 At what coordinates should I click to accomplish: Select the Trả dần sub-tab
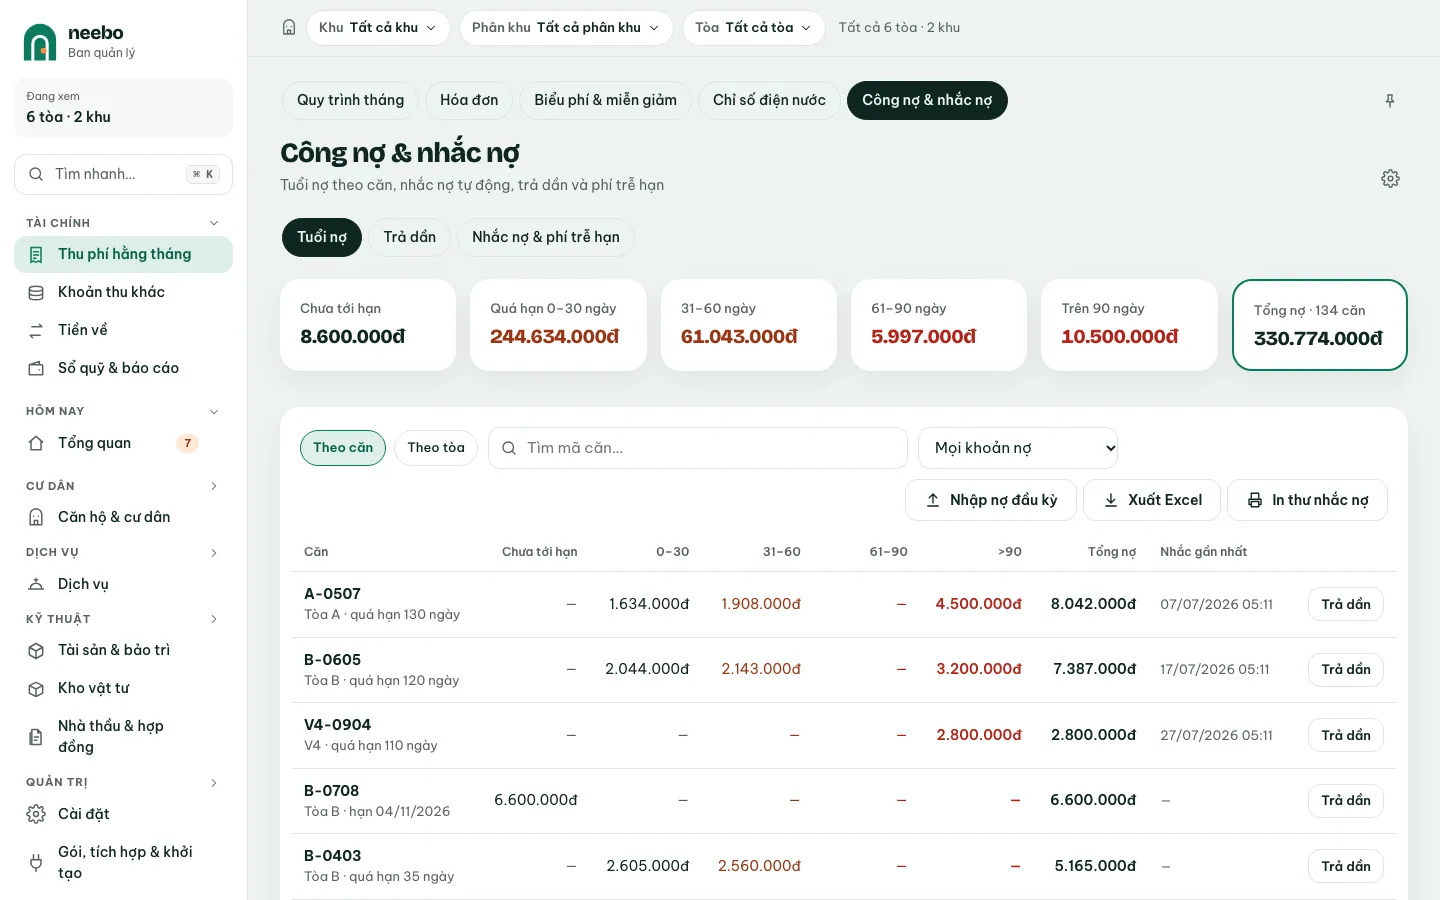pyautogui.click(x=410, y=237)
